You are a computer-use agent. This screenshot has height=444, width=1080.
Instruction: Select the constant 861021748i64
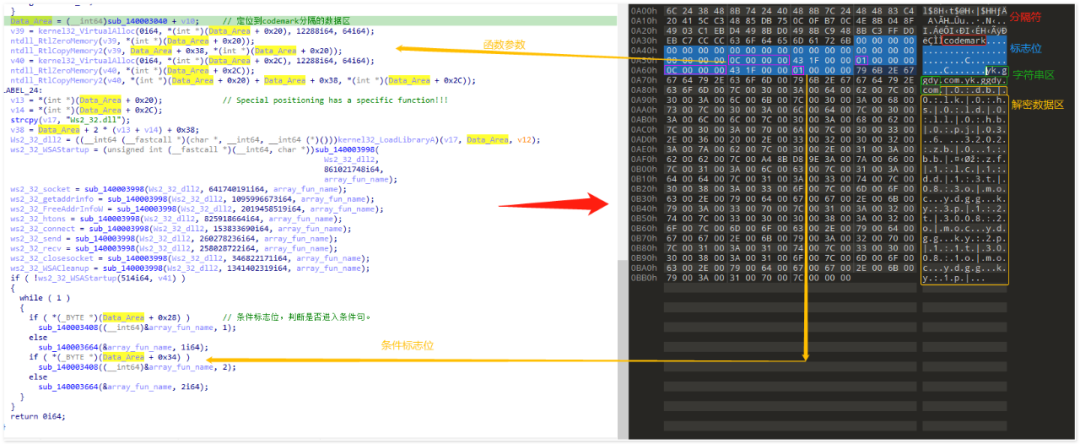tap(353, 169)
